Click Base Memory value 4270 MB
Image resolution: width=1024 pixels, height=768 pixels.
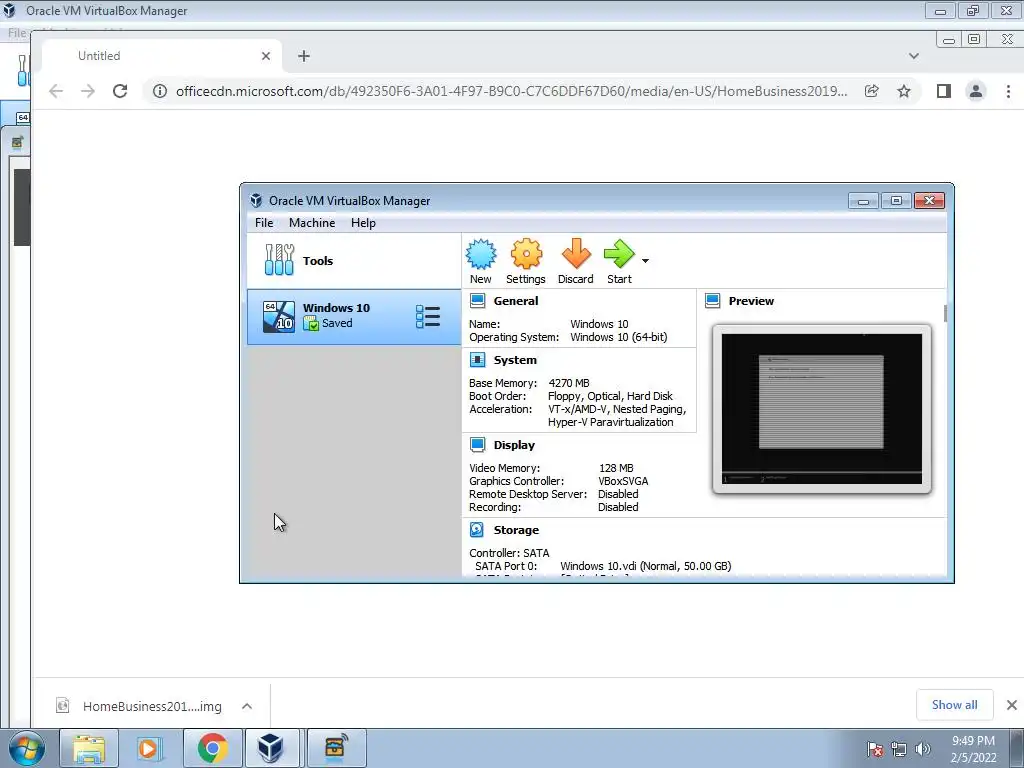pos(569,383)
